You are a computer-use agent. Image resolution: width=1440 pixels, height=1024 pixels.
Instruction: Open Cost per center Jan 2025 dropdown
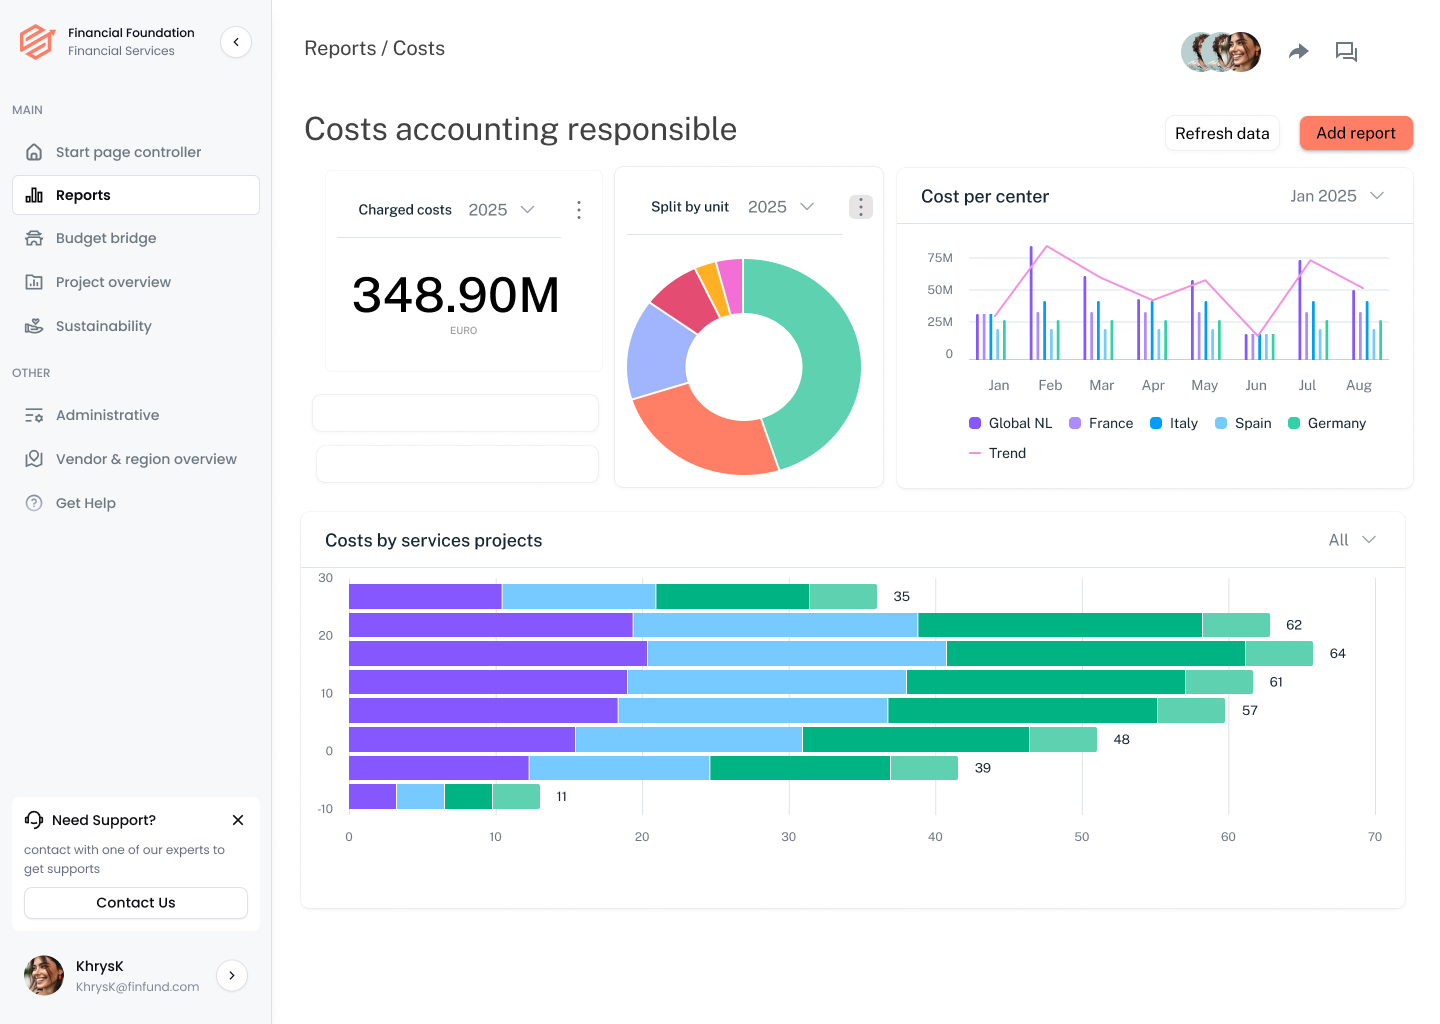(1337, 196)
